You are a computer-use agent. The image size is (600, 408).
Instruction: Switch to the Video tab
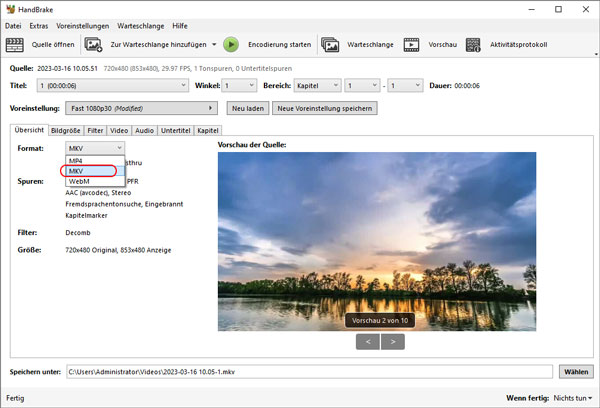click(x=119, y=131)
